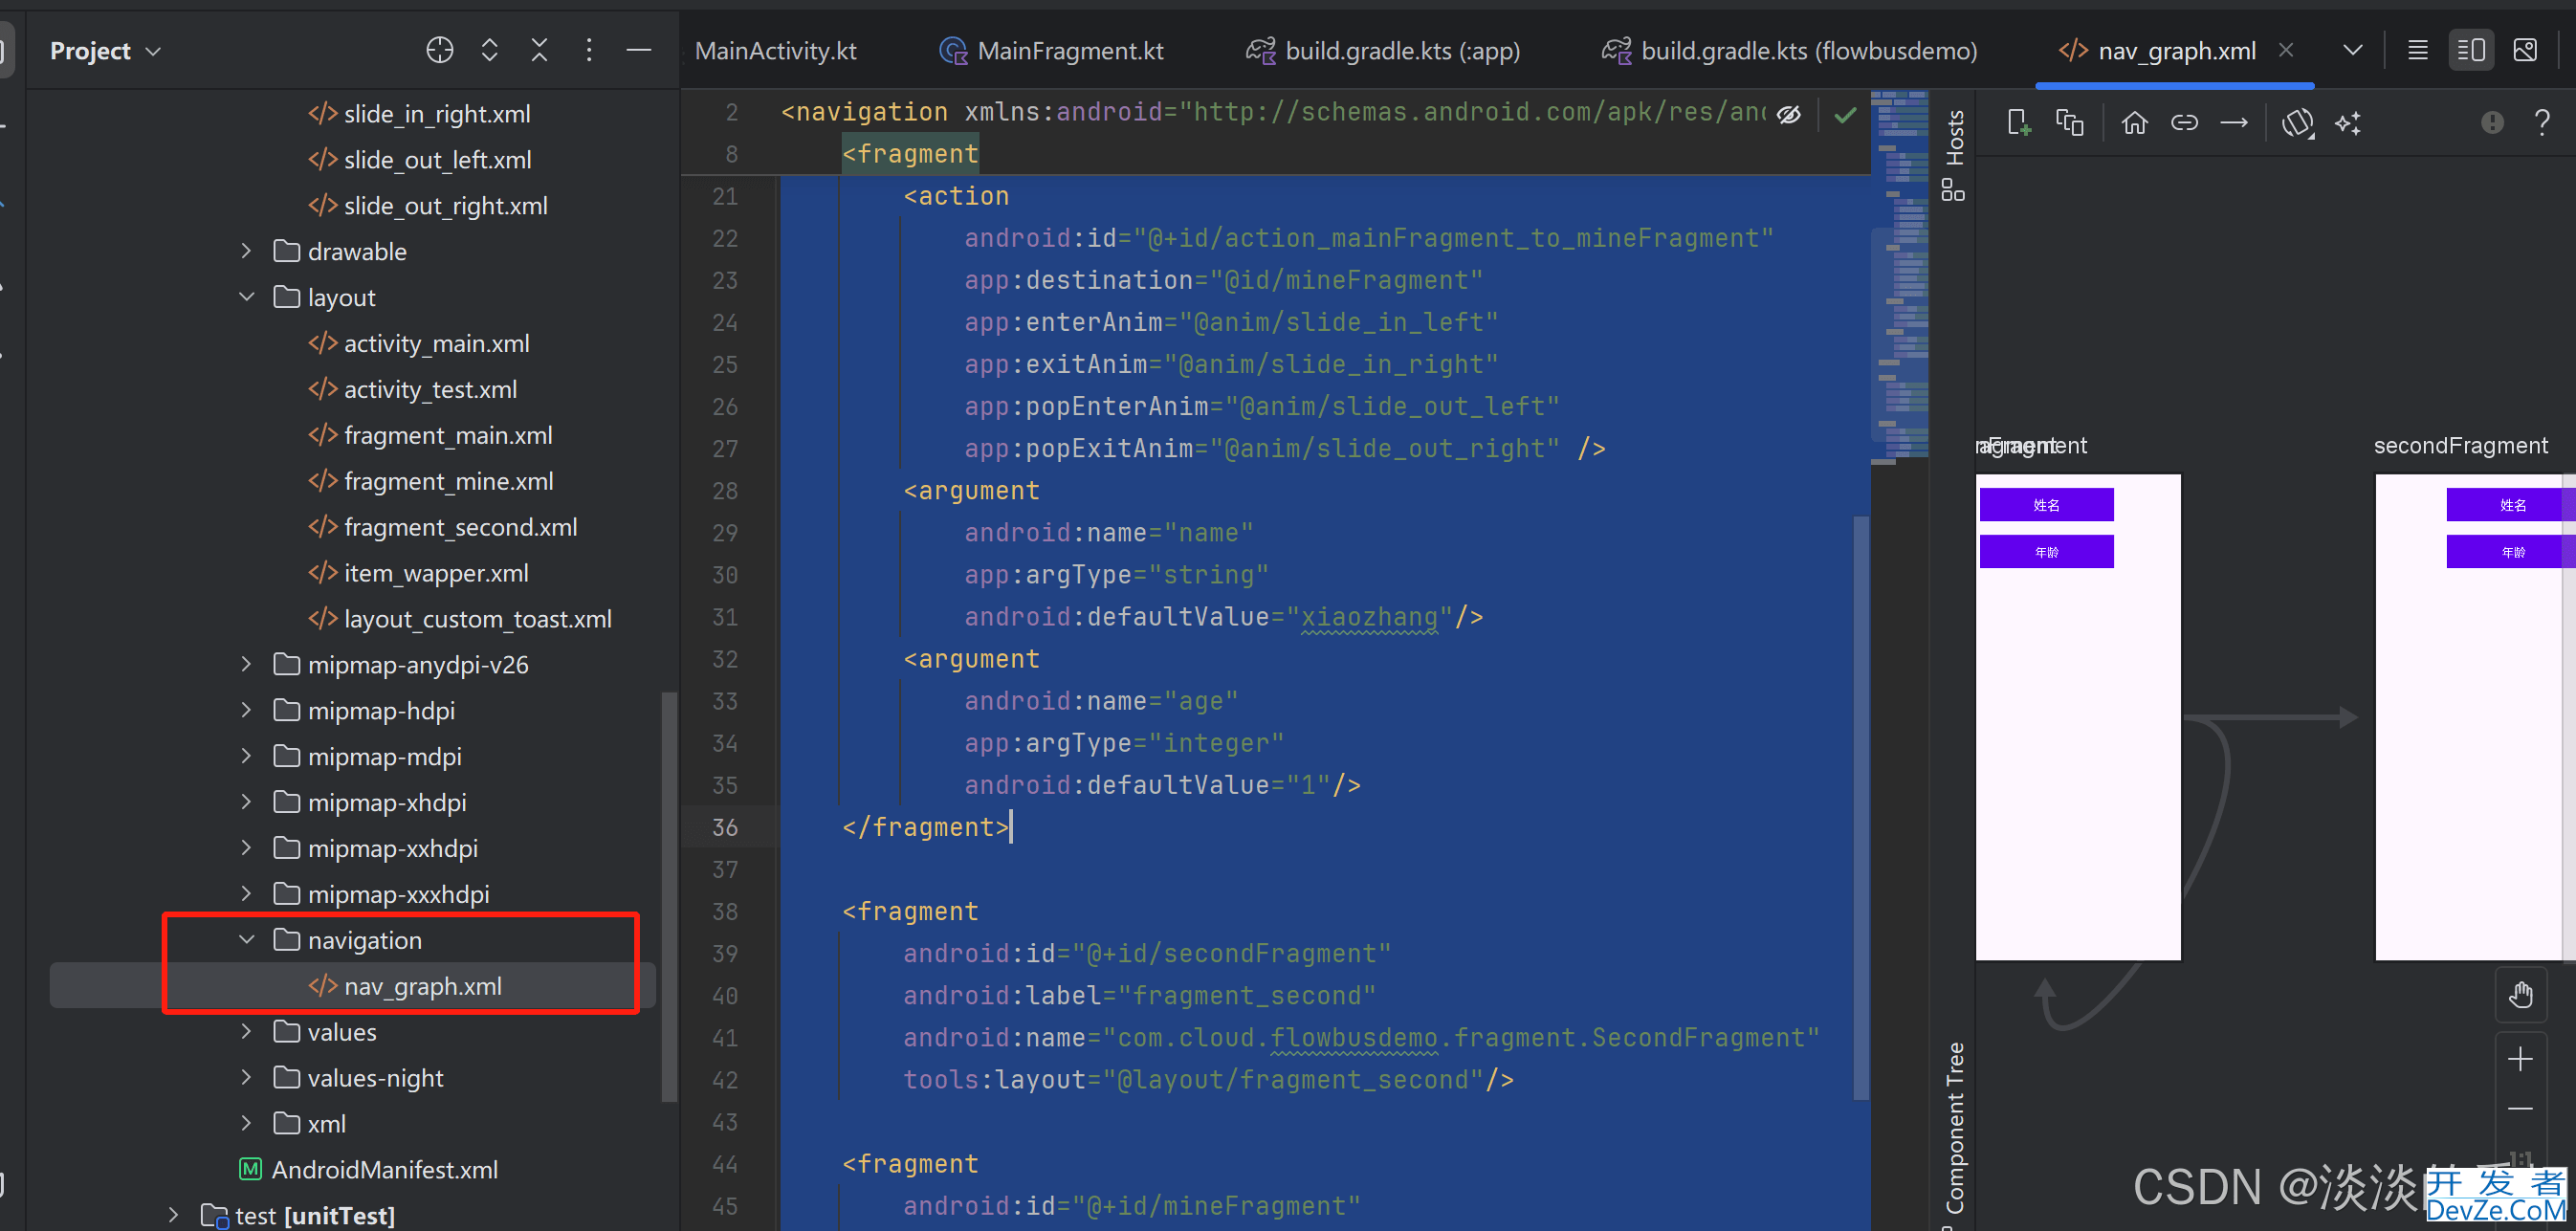Open the Component Tree side panel
The height and width of the screenshot is (1231, 2576).
click(x=1954, y=1130)
